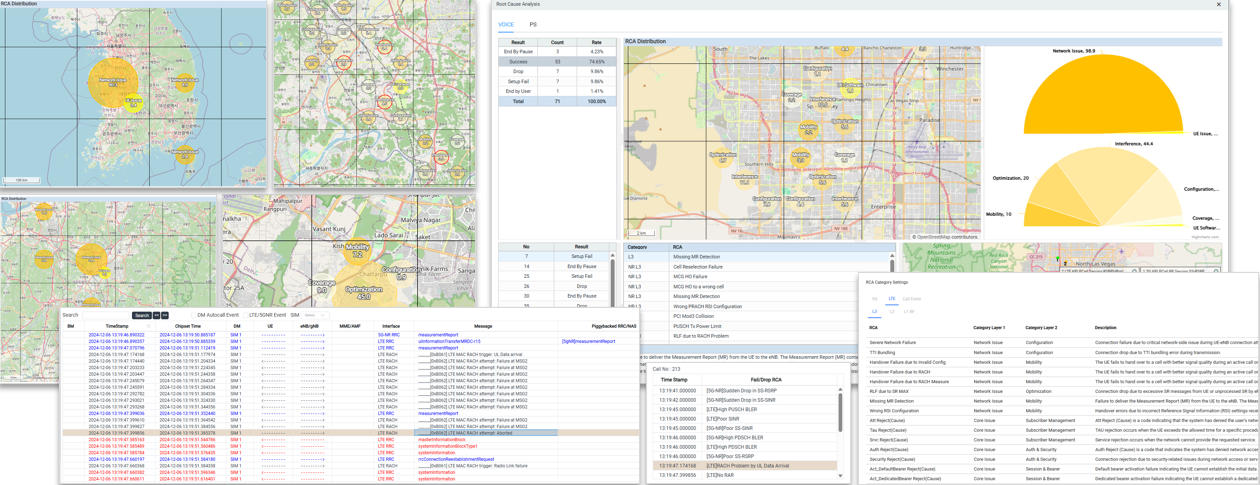Select the Severe Network Failure settings row
The image size is (1260, 485).
pos(1062,342)
